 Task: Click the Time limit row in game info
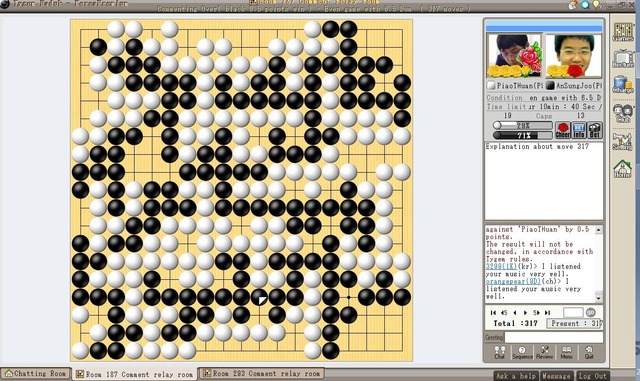point(544,107)
